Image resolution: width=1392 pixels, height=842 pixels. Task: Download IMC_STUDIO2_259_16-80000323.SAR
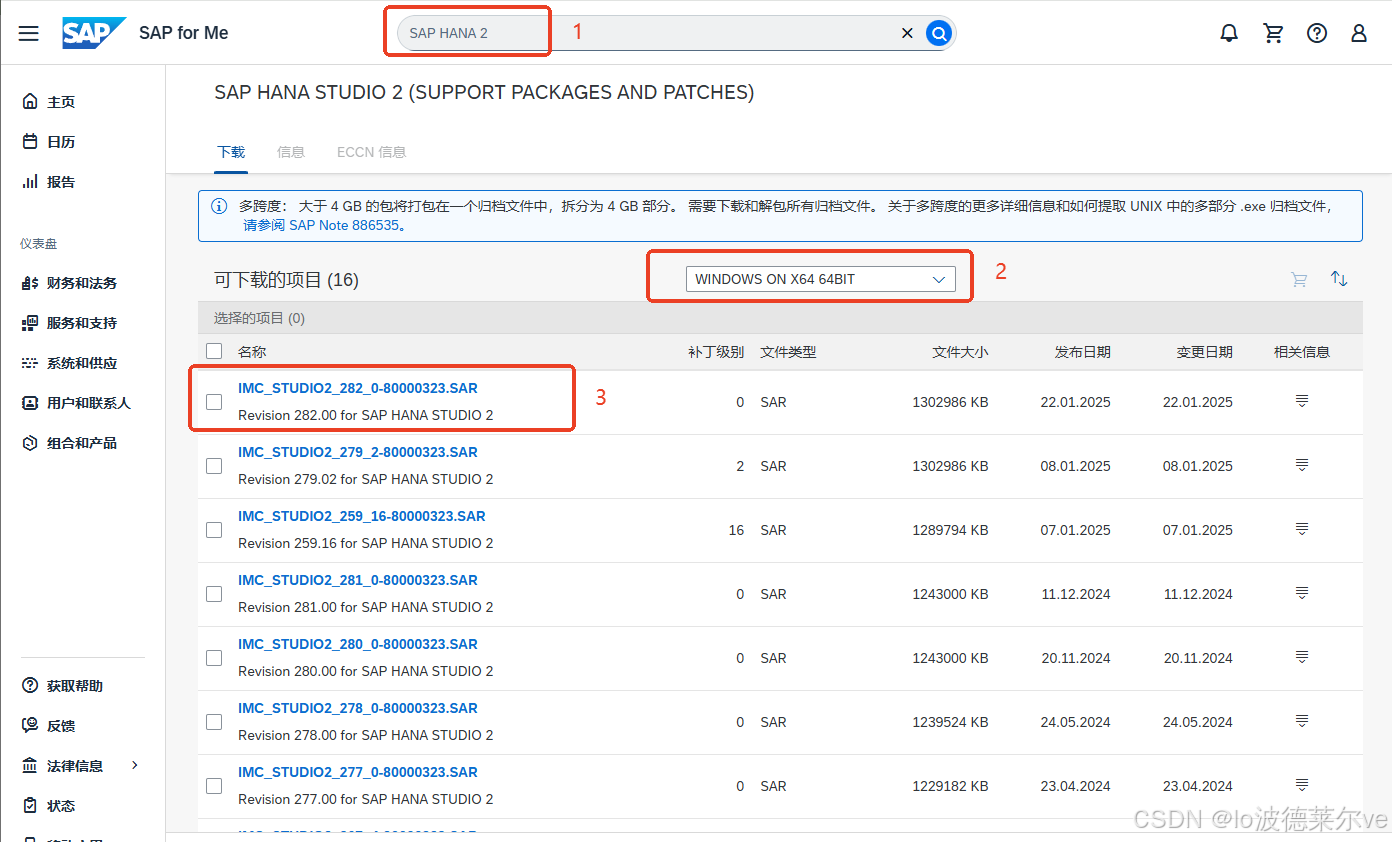click(362, 516)
